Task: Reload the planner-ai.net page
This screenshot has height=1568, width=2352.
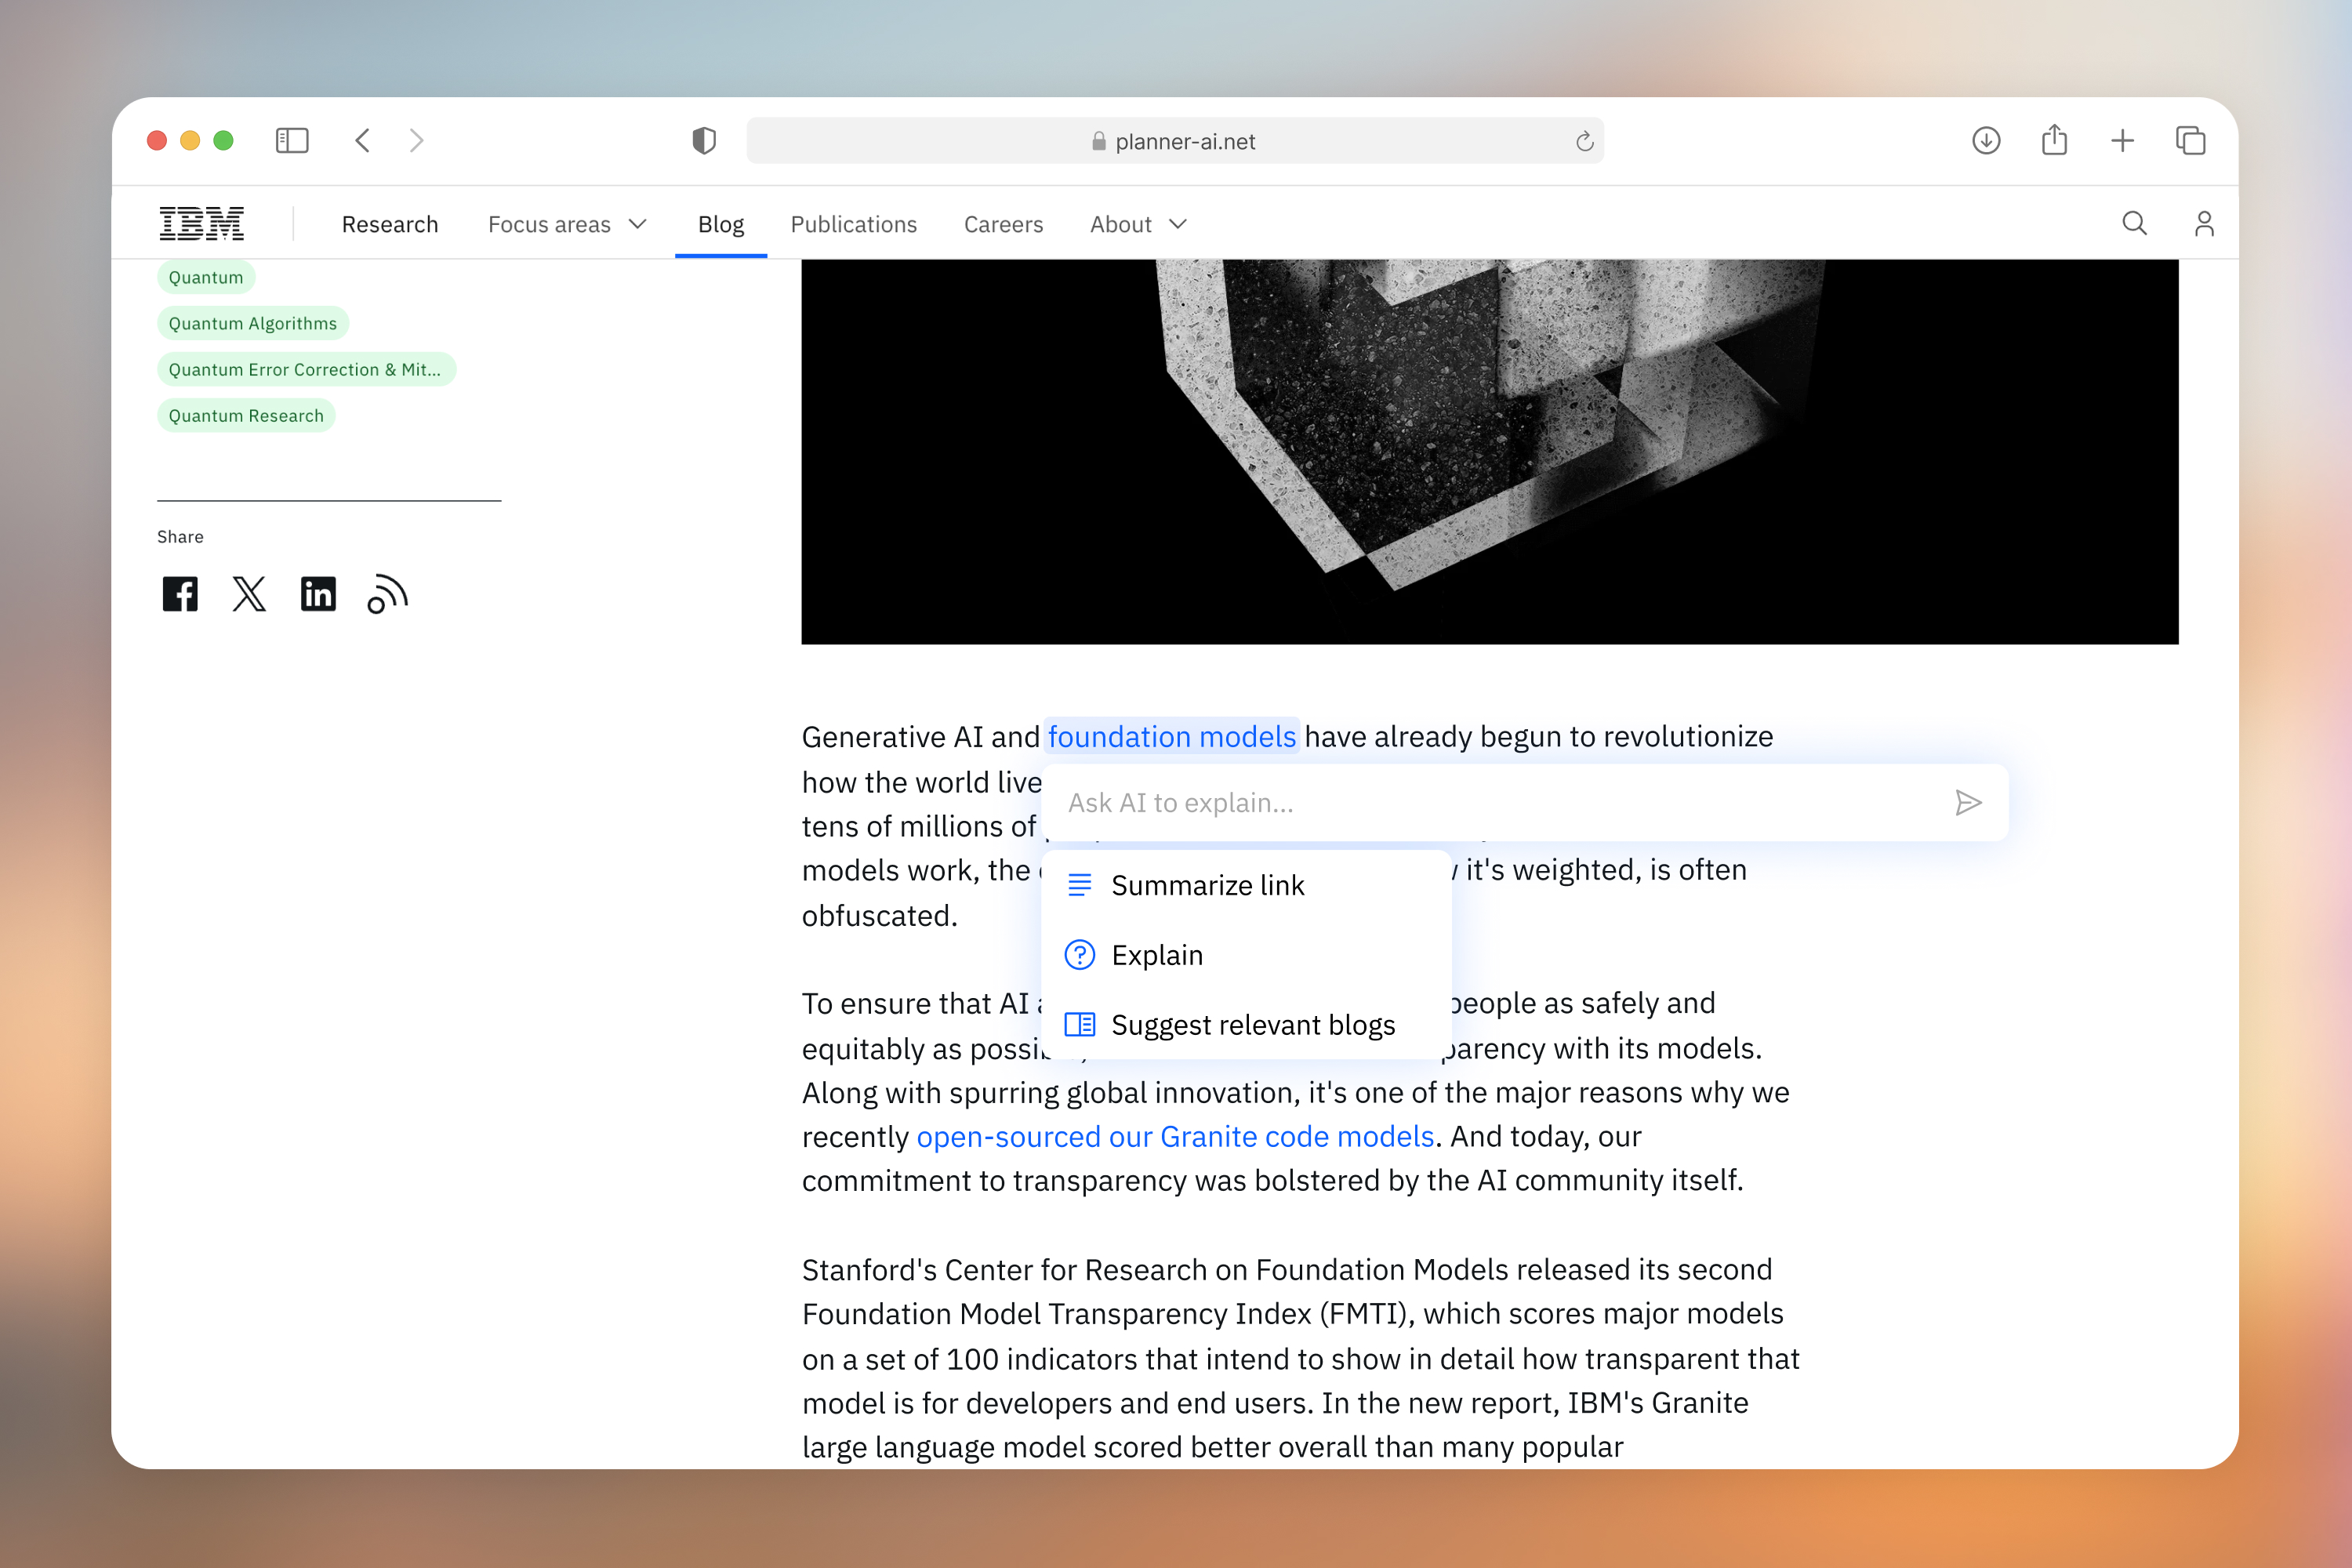Action: pos(1584,142)
